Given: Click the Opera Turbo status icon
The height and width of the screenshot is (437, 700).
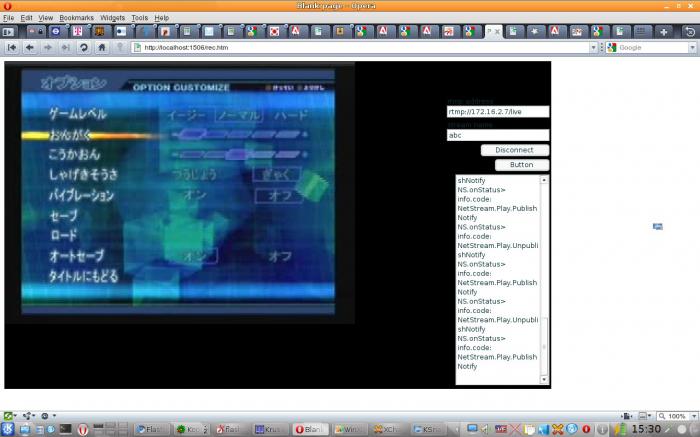Looking at the screenshot, I should click(x=45, y=416).
